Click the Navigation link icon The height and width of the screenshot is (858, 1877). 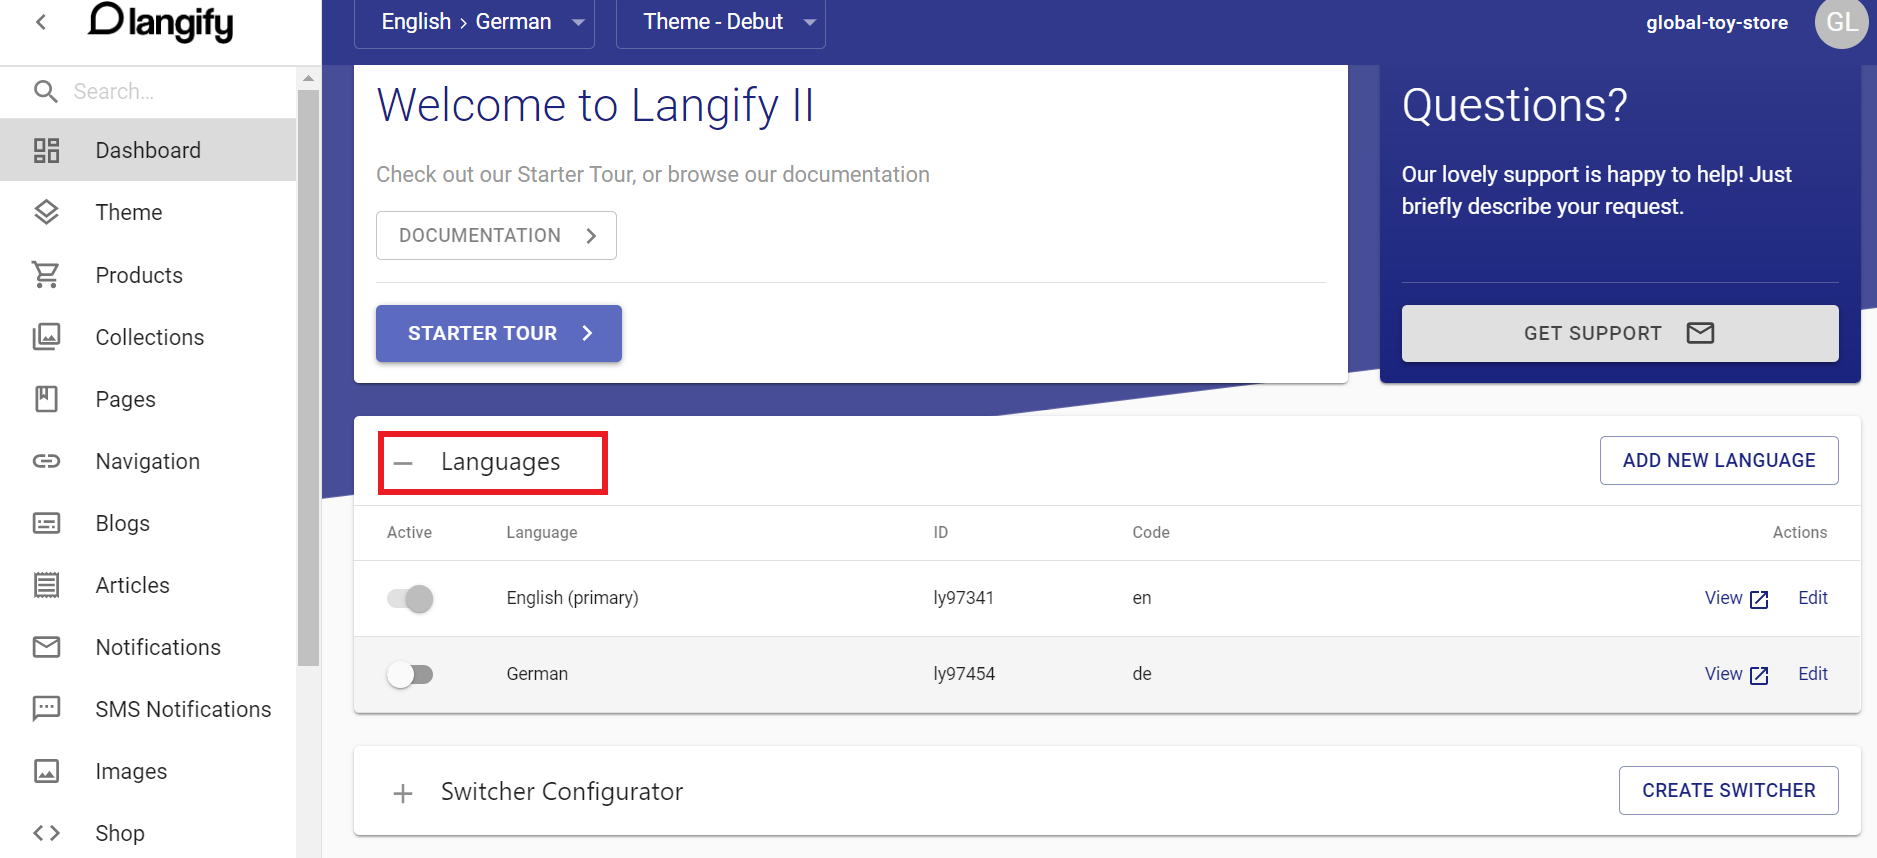tap(46, 461)
